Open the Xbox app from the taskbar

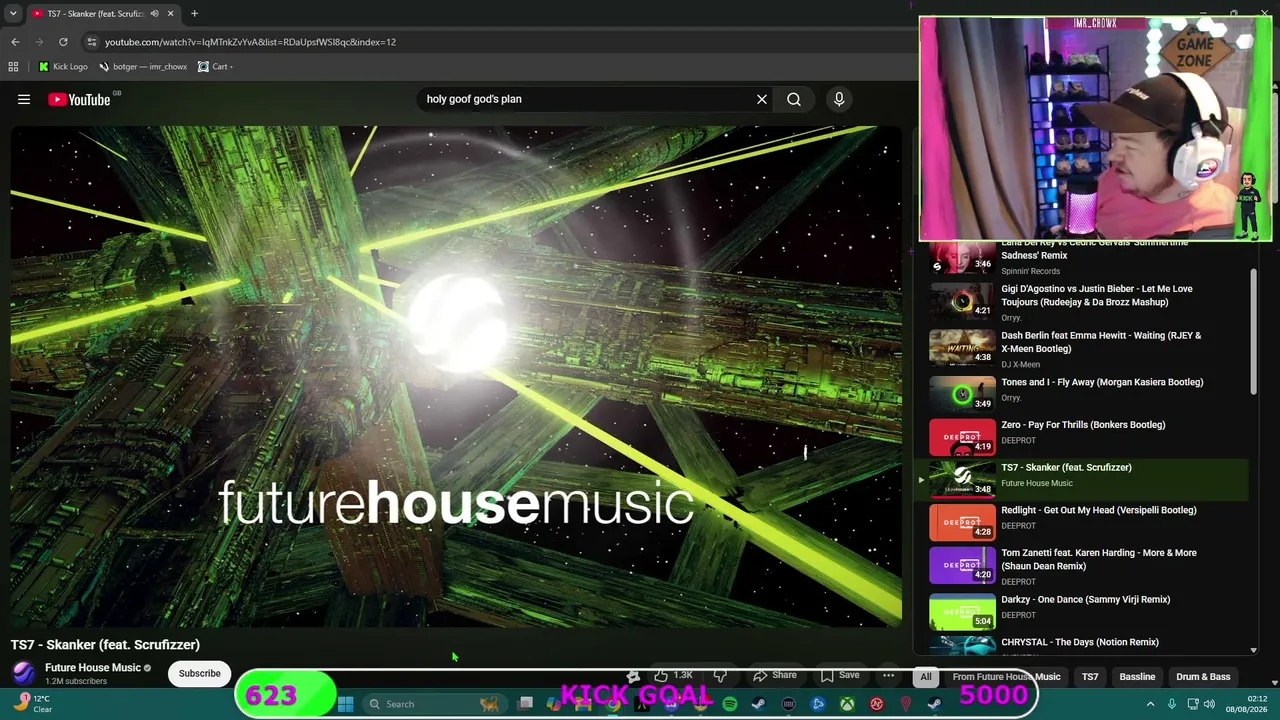click(x=847, y=704)
